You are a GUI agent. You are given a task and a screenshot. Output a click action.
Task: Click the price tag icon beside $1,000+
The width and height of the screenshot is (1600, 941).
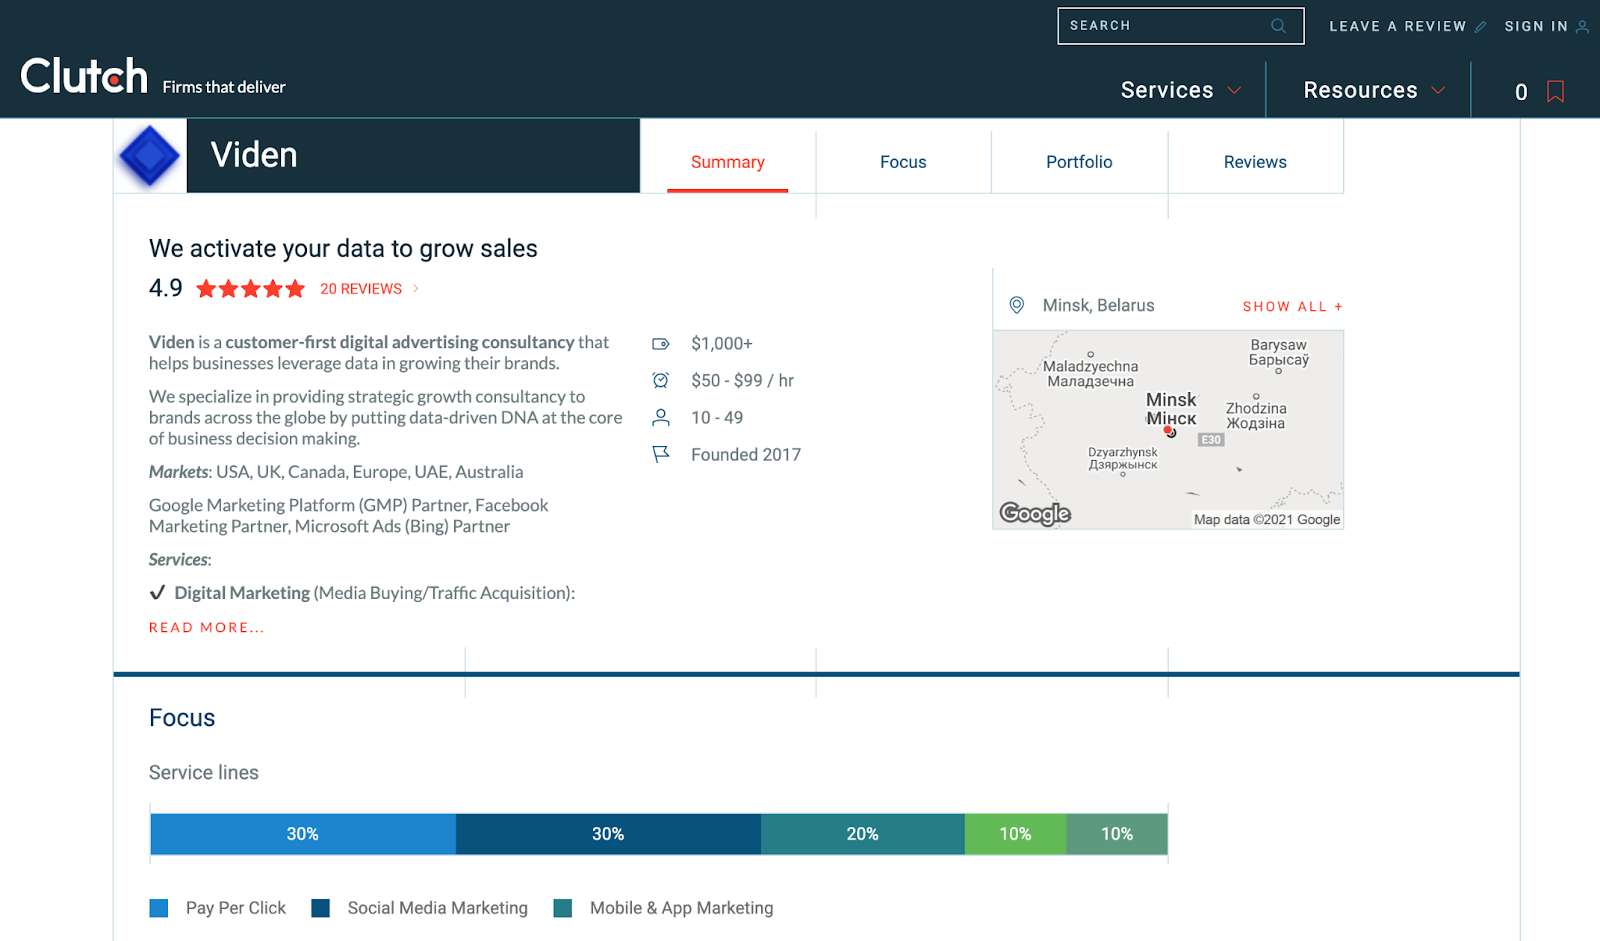(x=661, y=344)
